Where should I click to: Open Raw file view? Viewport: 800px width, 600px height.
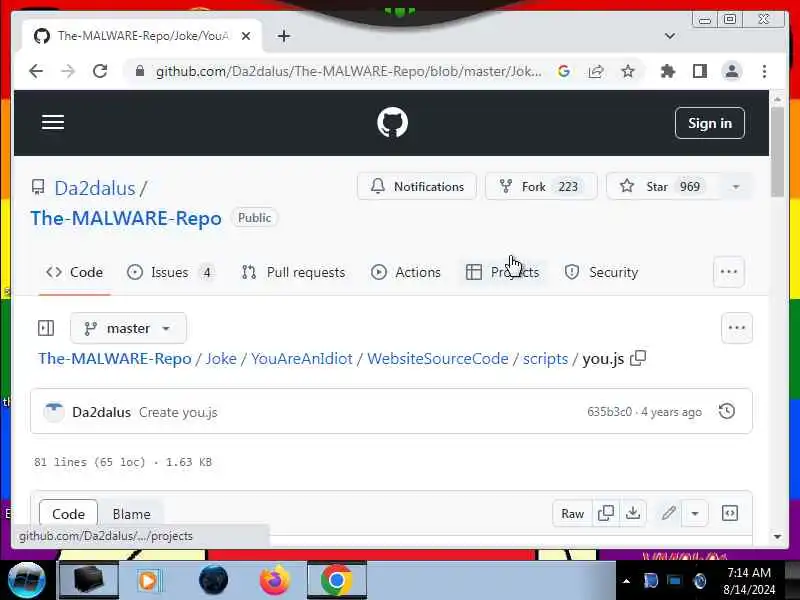coord(572,513)
